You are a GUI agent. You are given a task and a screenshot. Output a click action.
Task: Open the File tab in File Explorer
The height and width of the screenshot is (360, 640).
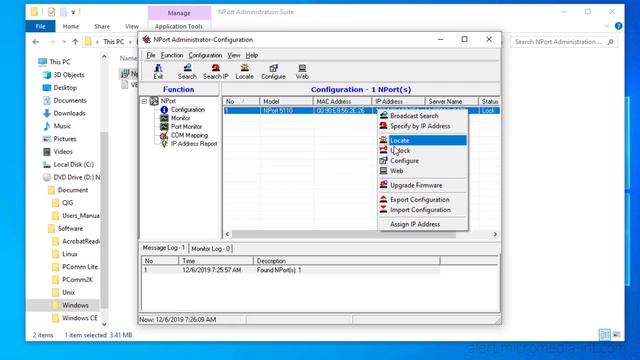click(x=40, y=26)
